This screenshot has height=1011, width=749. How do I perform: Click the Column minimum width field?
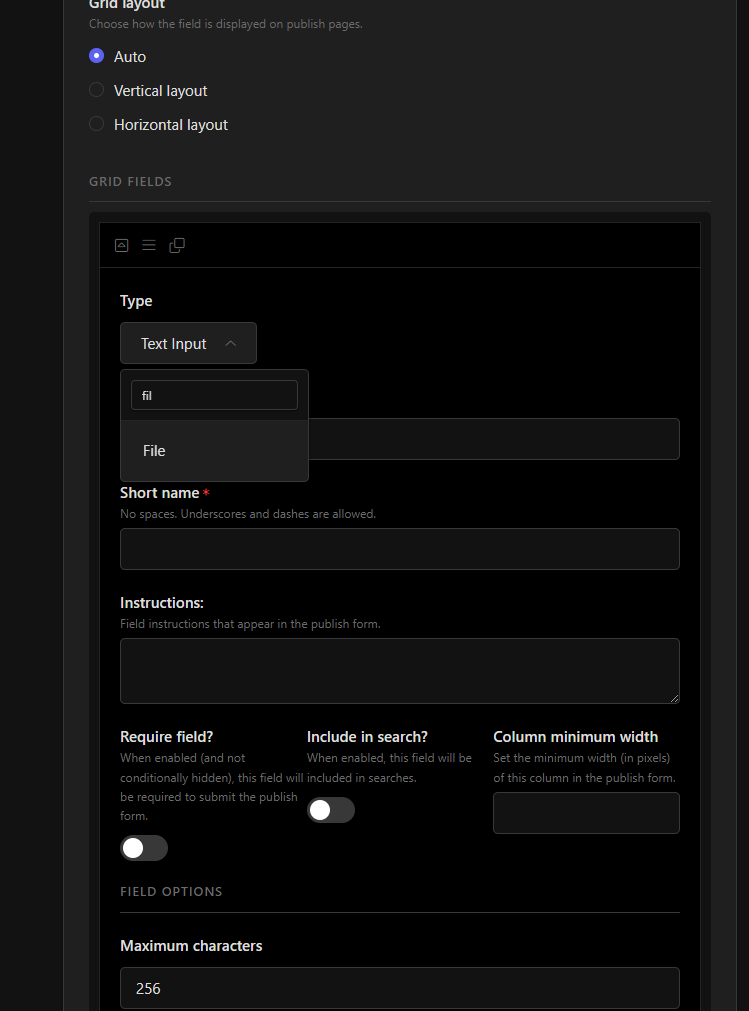coord(586,813)
